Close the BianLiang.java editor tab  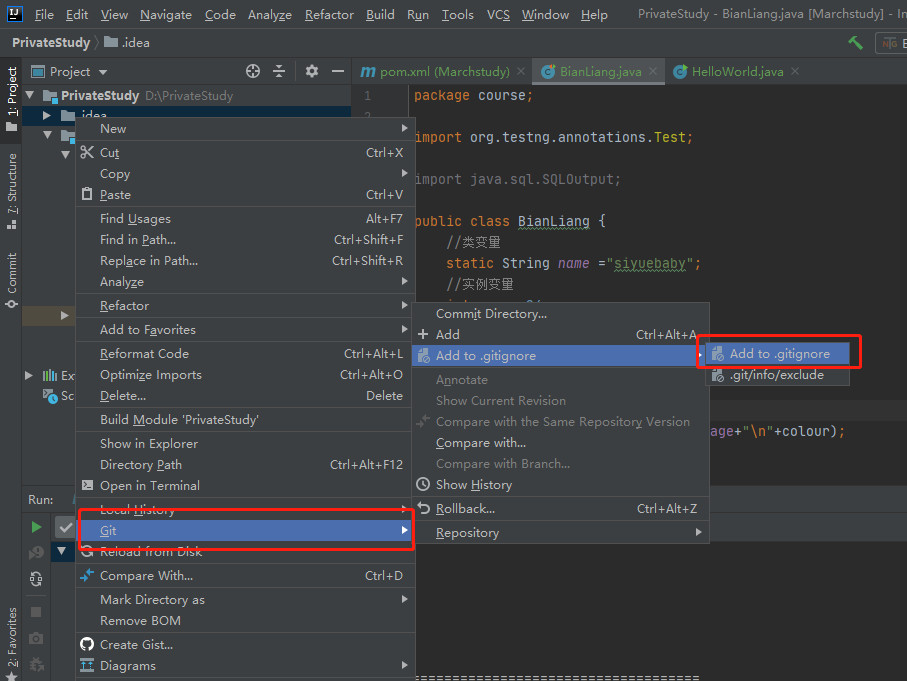(653, 72)
